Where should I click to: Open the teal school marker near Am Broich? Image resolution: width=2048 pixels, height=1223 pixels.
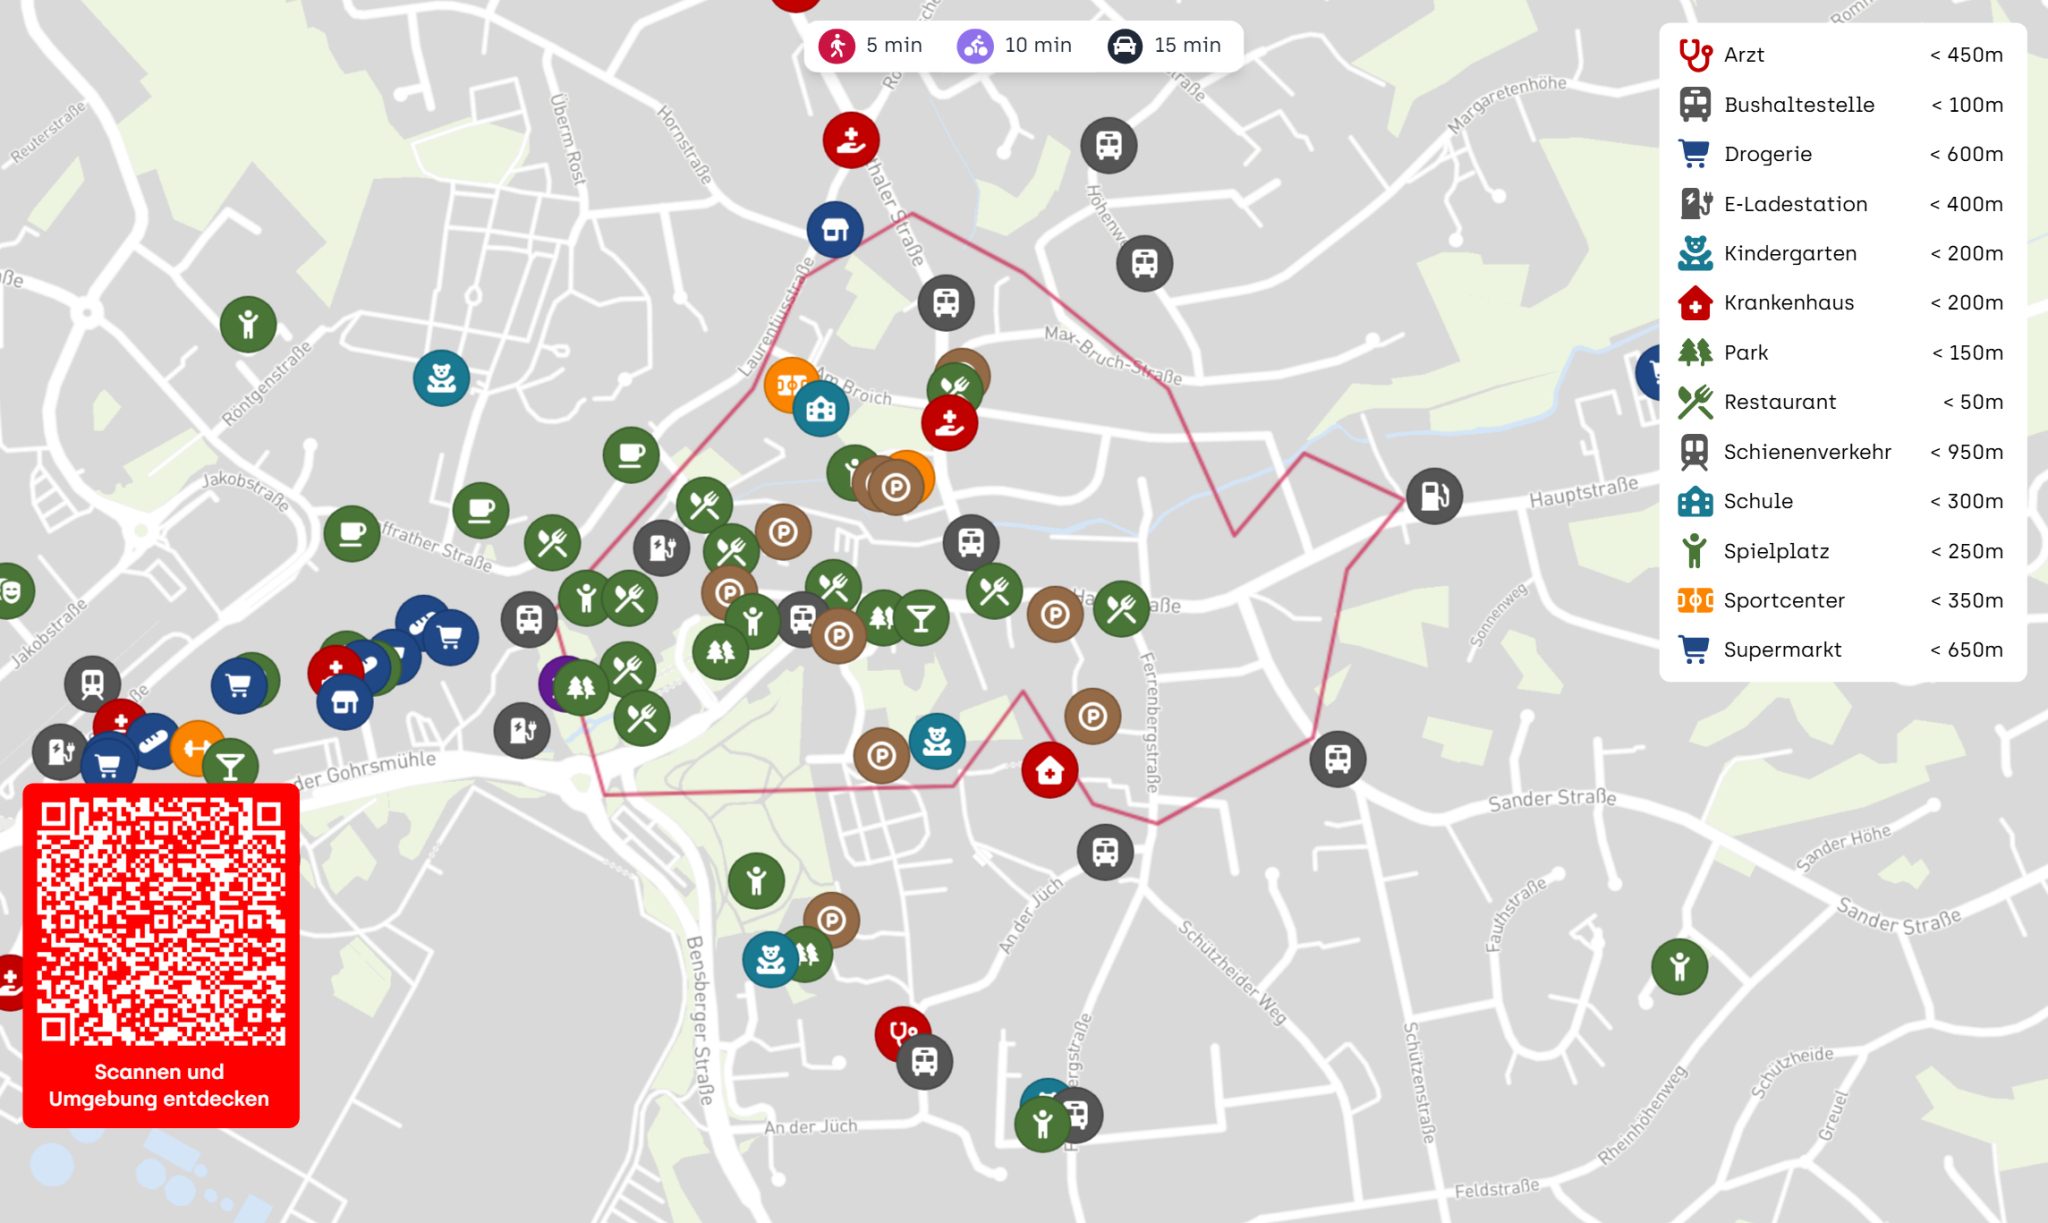[x=821, y=408]
